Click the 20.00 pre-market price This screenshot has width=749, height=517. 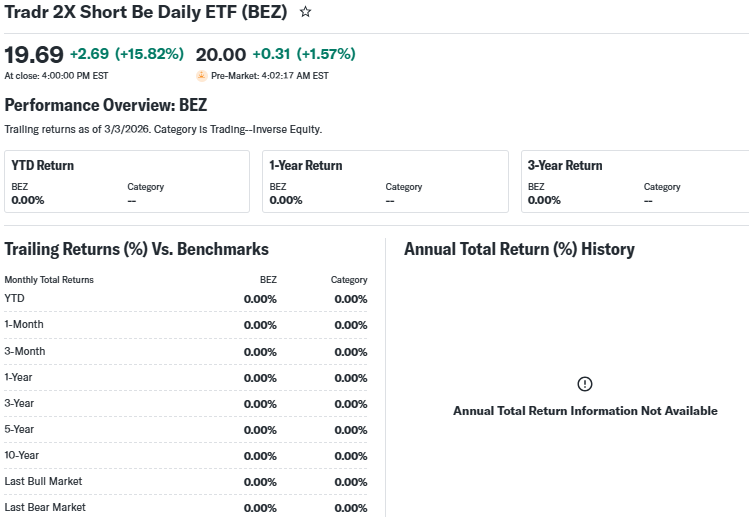click(220, 54)
